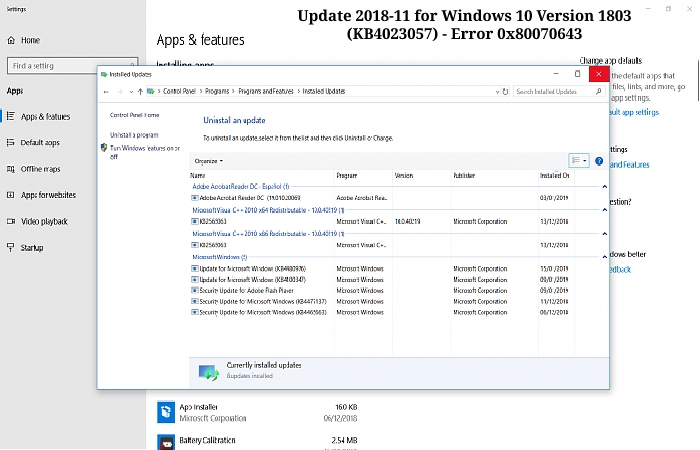
Task: Open Offline maps settings page
Action: point(40,169)
